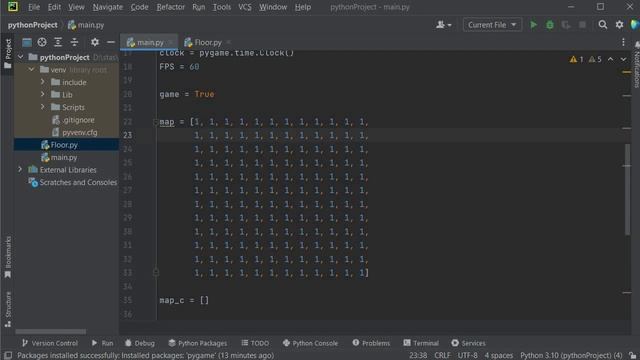Open Project panel options gear icon
Screen dimensions: 640x360
(x=95, y=42)
